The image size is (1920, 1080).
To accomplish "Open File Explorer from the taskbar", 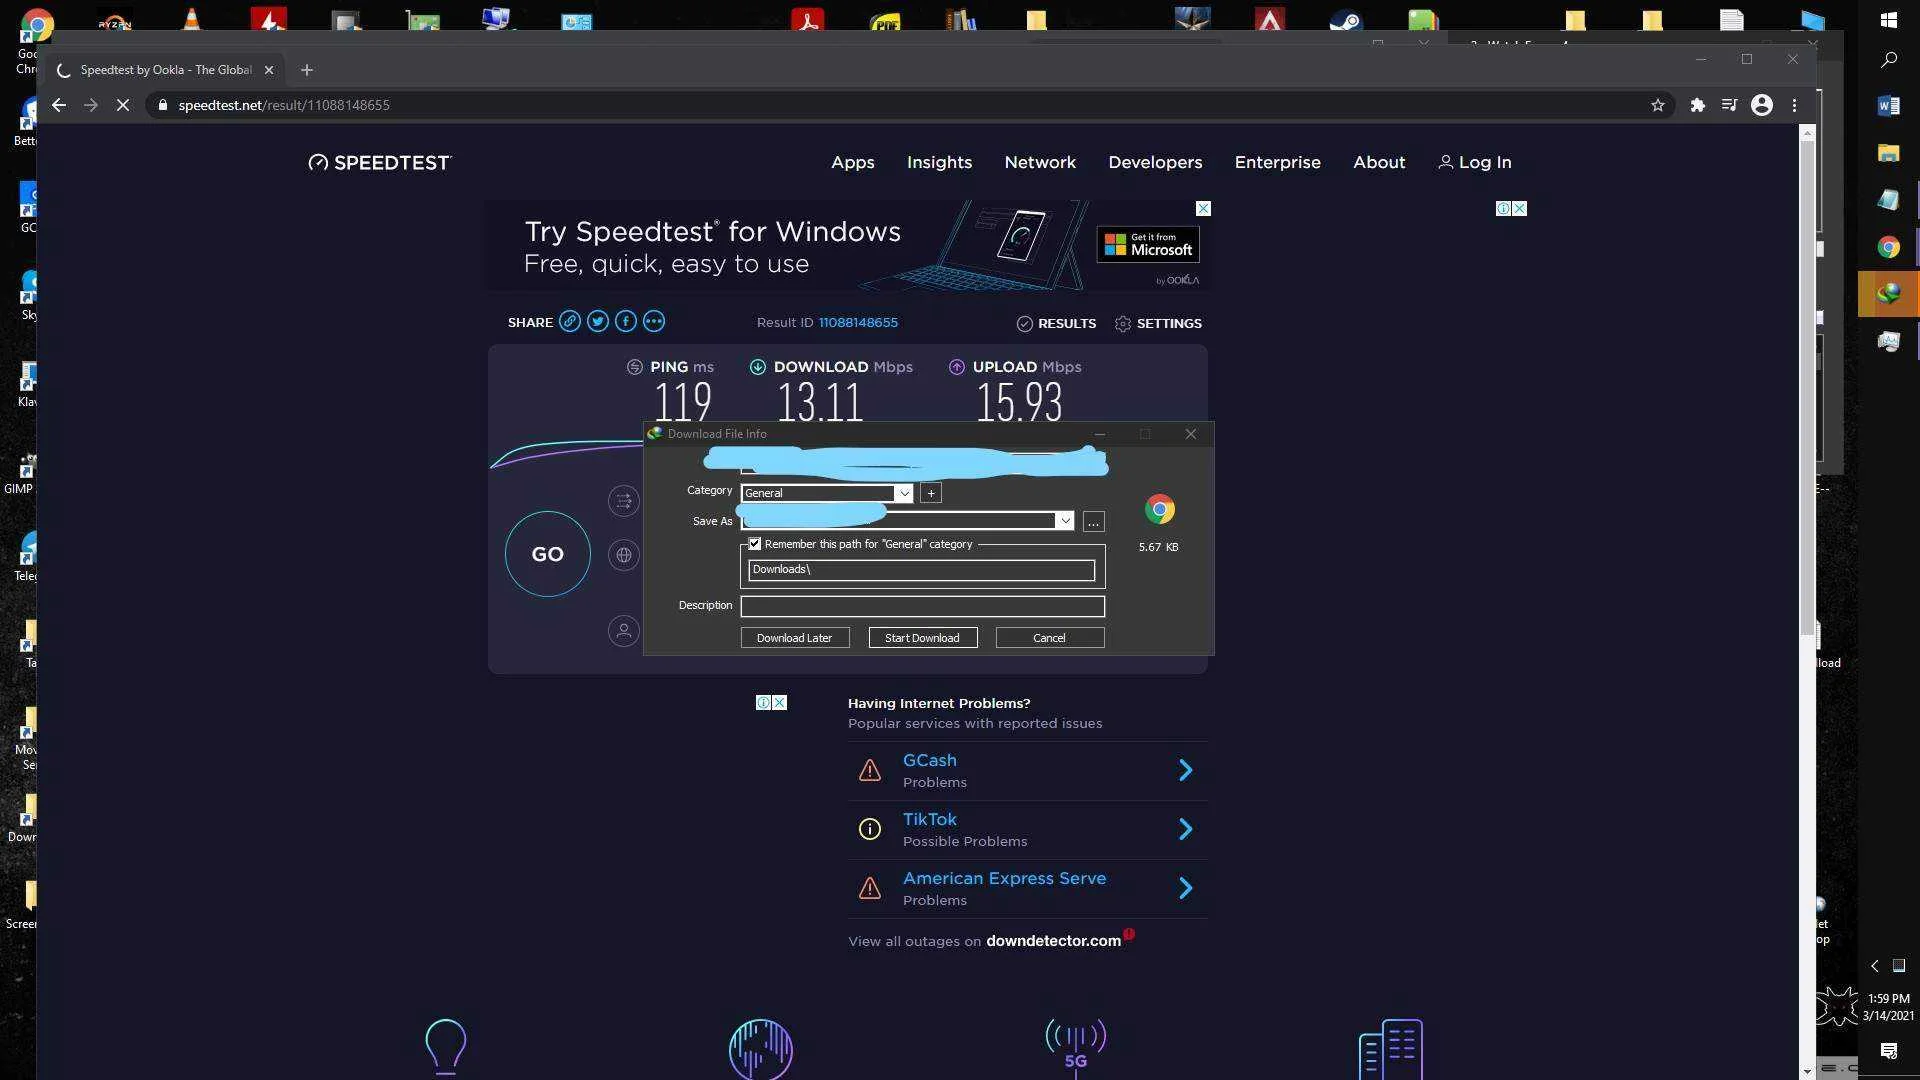I will (1889, 153).
